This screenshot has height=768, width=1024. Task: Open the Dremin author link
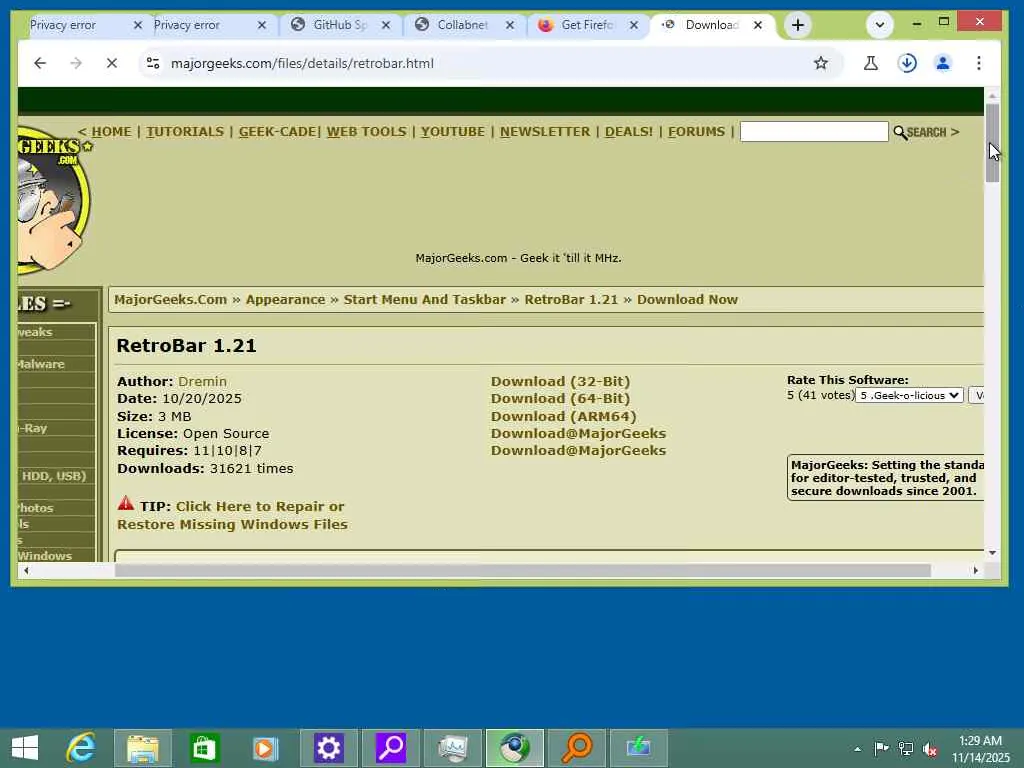pyautogui.click(x=202, y=381)
